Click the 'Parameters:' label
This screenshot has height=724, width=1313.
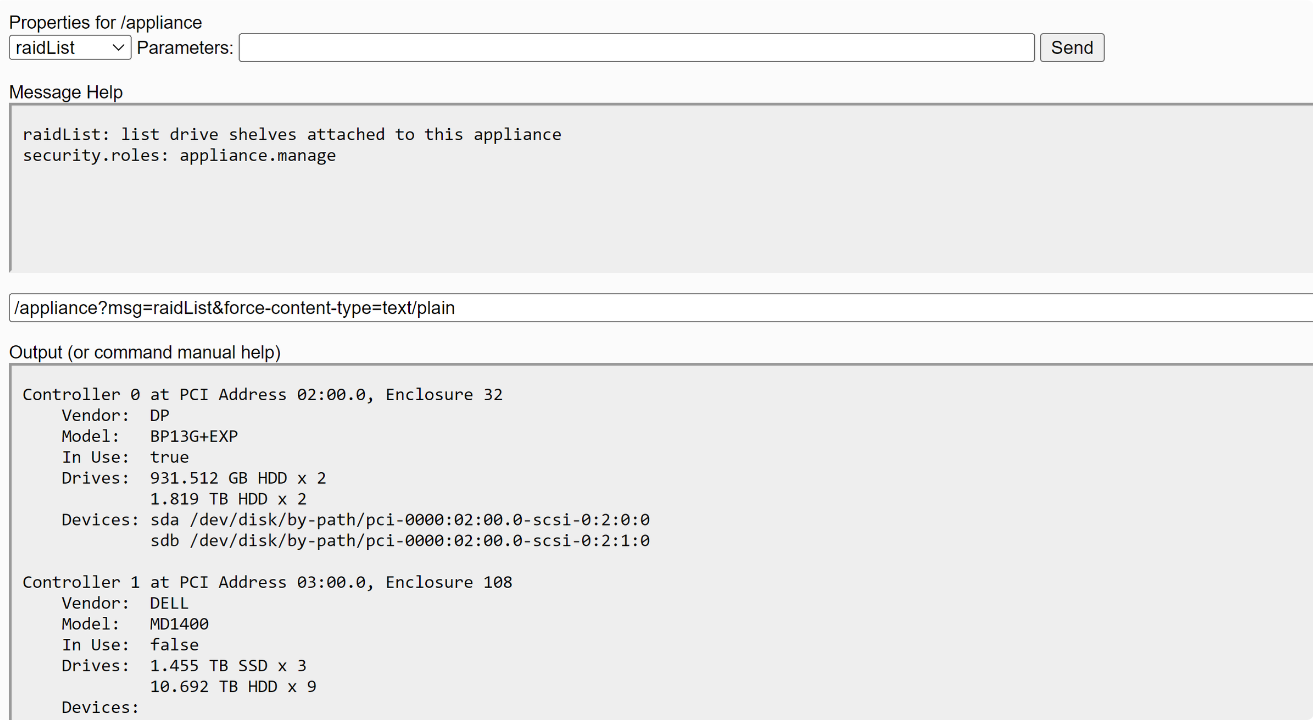185,48
